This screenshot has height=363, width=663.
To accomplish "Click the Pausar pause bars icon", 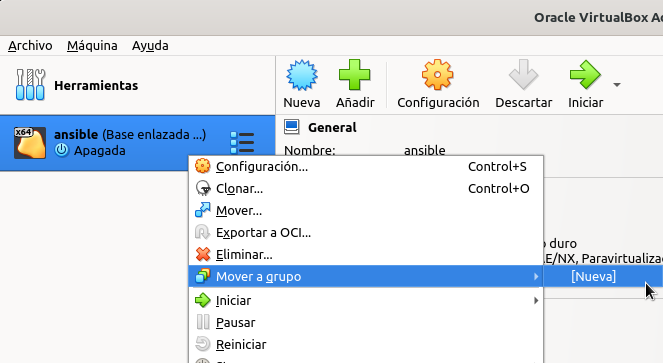I will [x=203, y=322].
